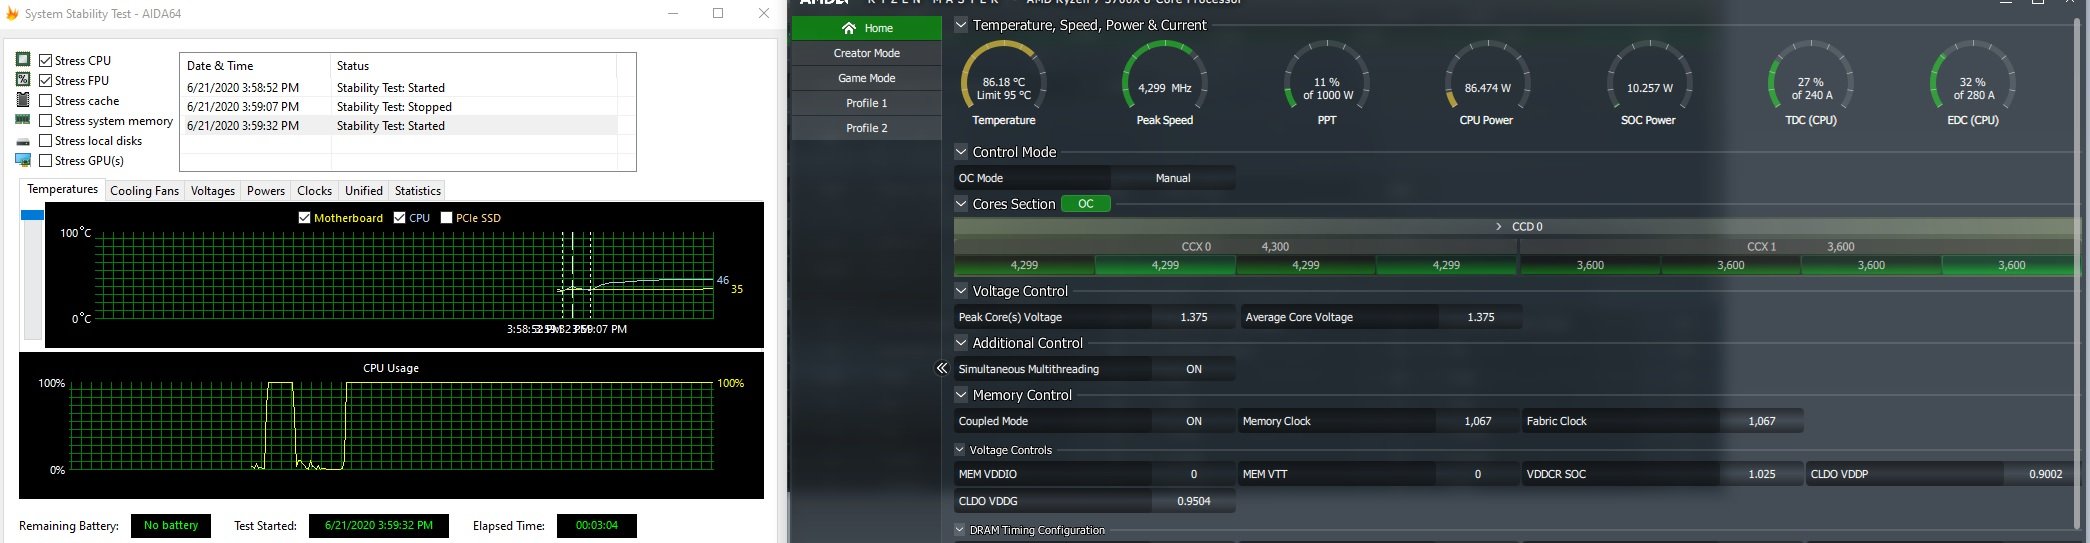Collapse the Additional Control section
Screen dimensions: 2090x543
click(x=961, y=343)
